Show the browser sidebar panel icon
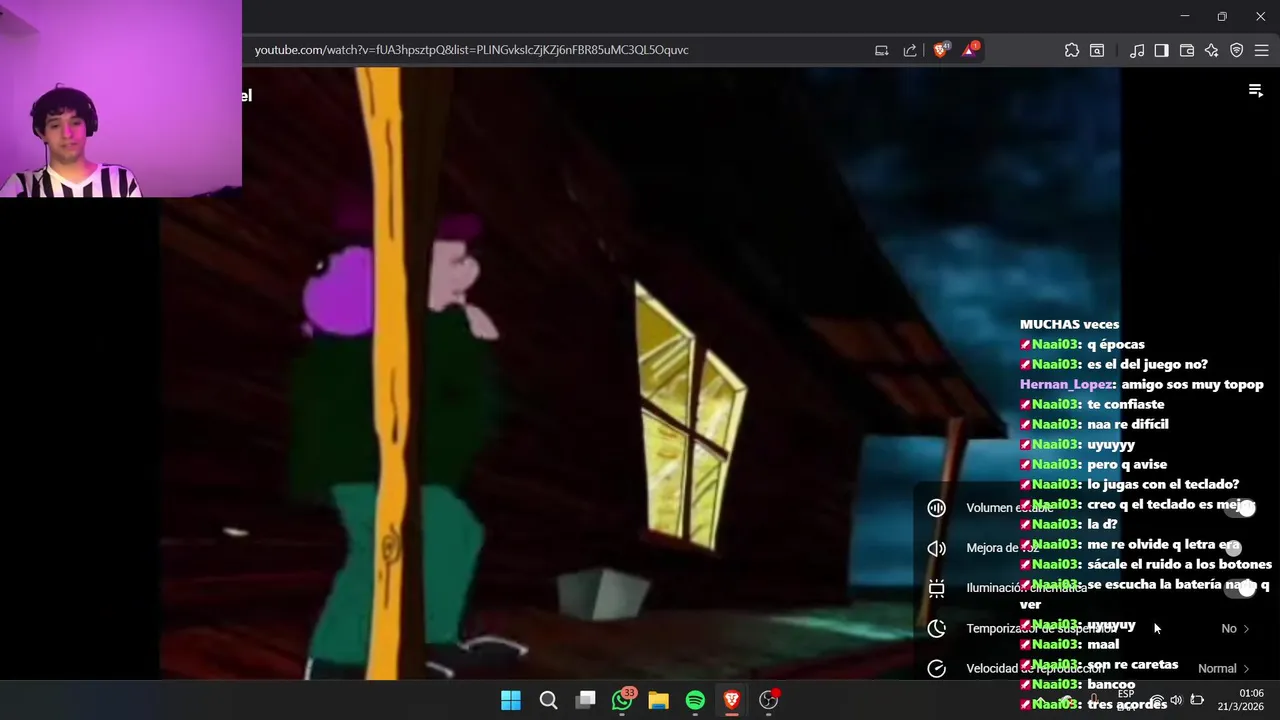The width and height of the screenshot is (1280, 720). [x=1161, y=50]
